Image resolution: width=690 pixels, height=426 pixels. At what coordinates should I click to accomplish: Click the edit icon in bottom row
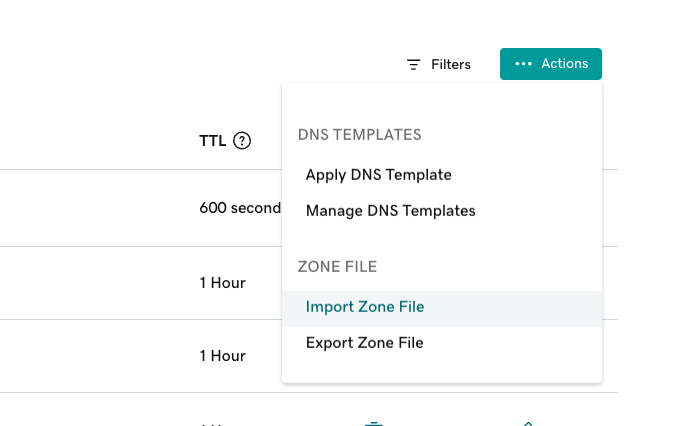pos(528,423)
